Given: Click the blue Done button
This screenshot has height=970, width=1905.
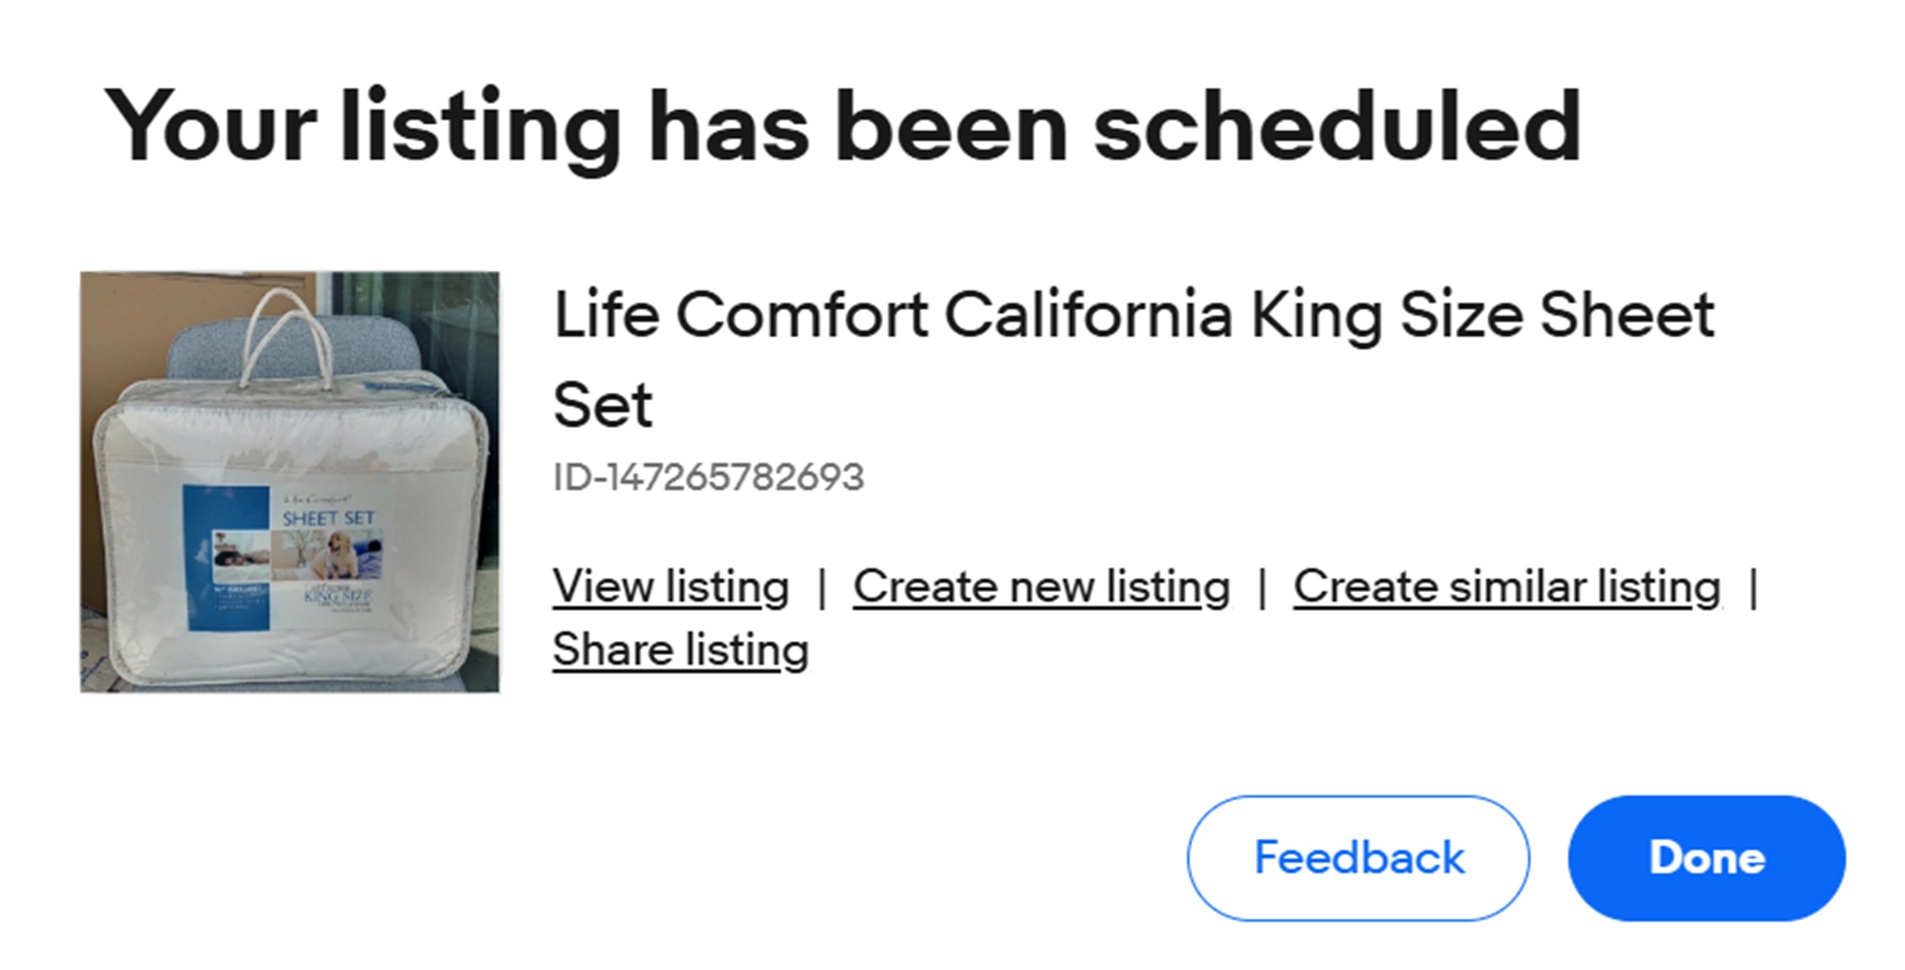Looking at the screenshot, I should pos(1706,858).
